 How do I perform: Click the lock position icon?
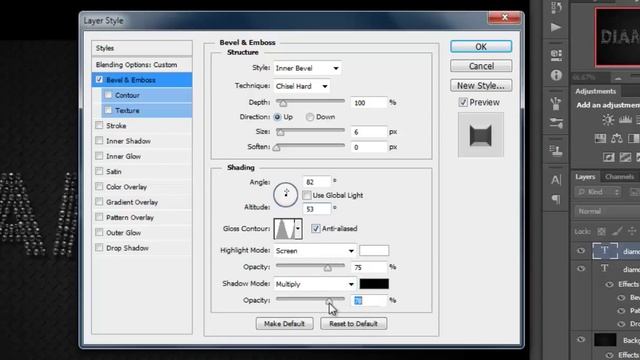tap(632, 231)
